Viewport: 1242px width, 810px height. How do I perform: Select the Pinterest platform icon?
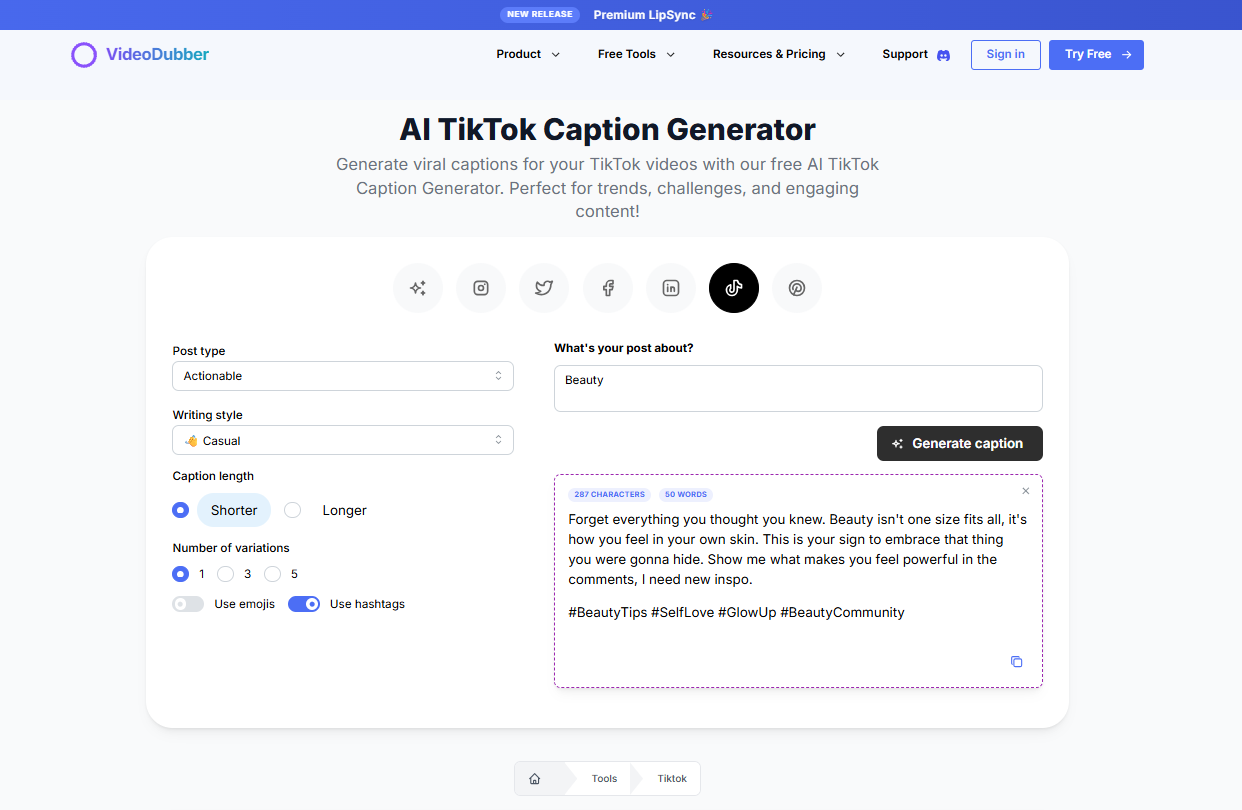[x=797, y=288]
